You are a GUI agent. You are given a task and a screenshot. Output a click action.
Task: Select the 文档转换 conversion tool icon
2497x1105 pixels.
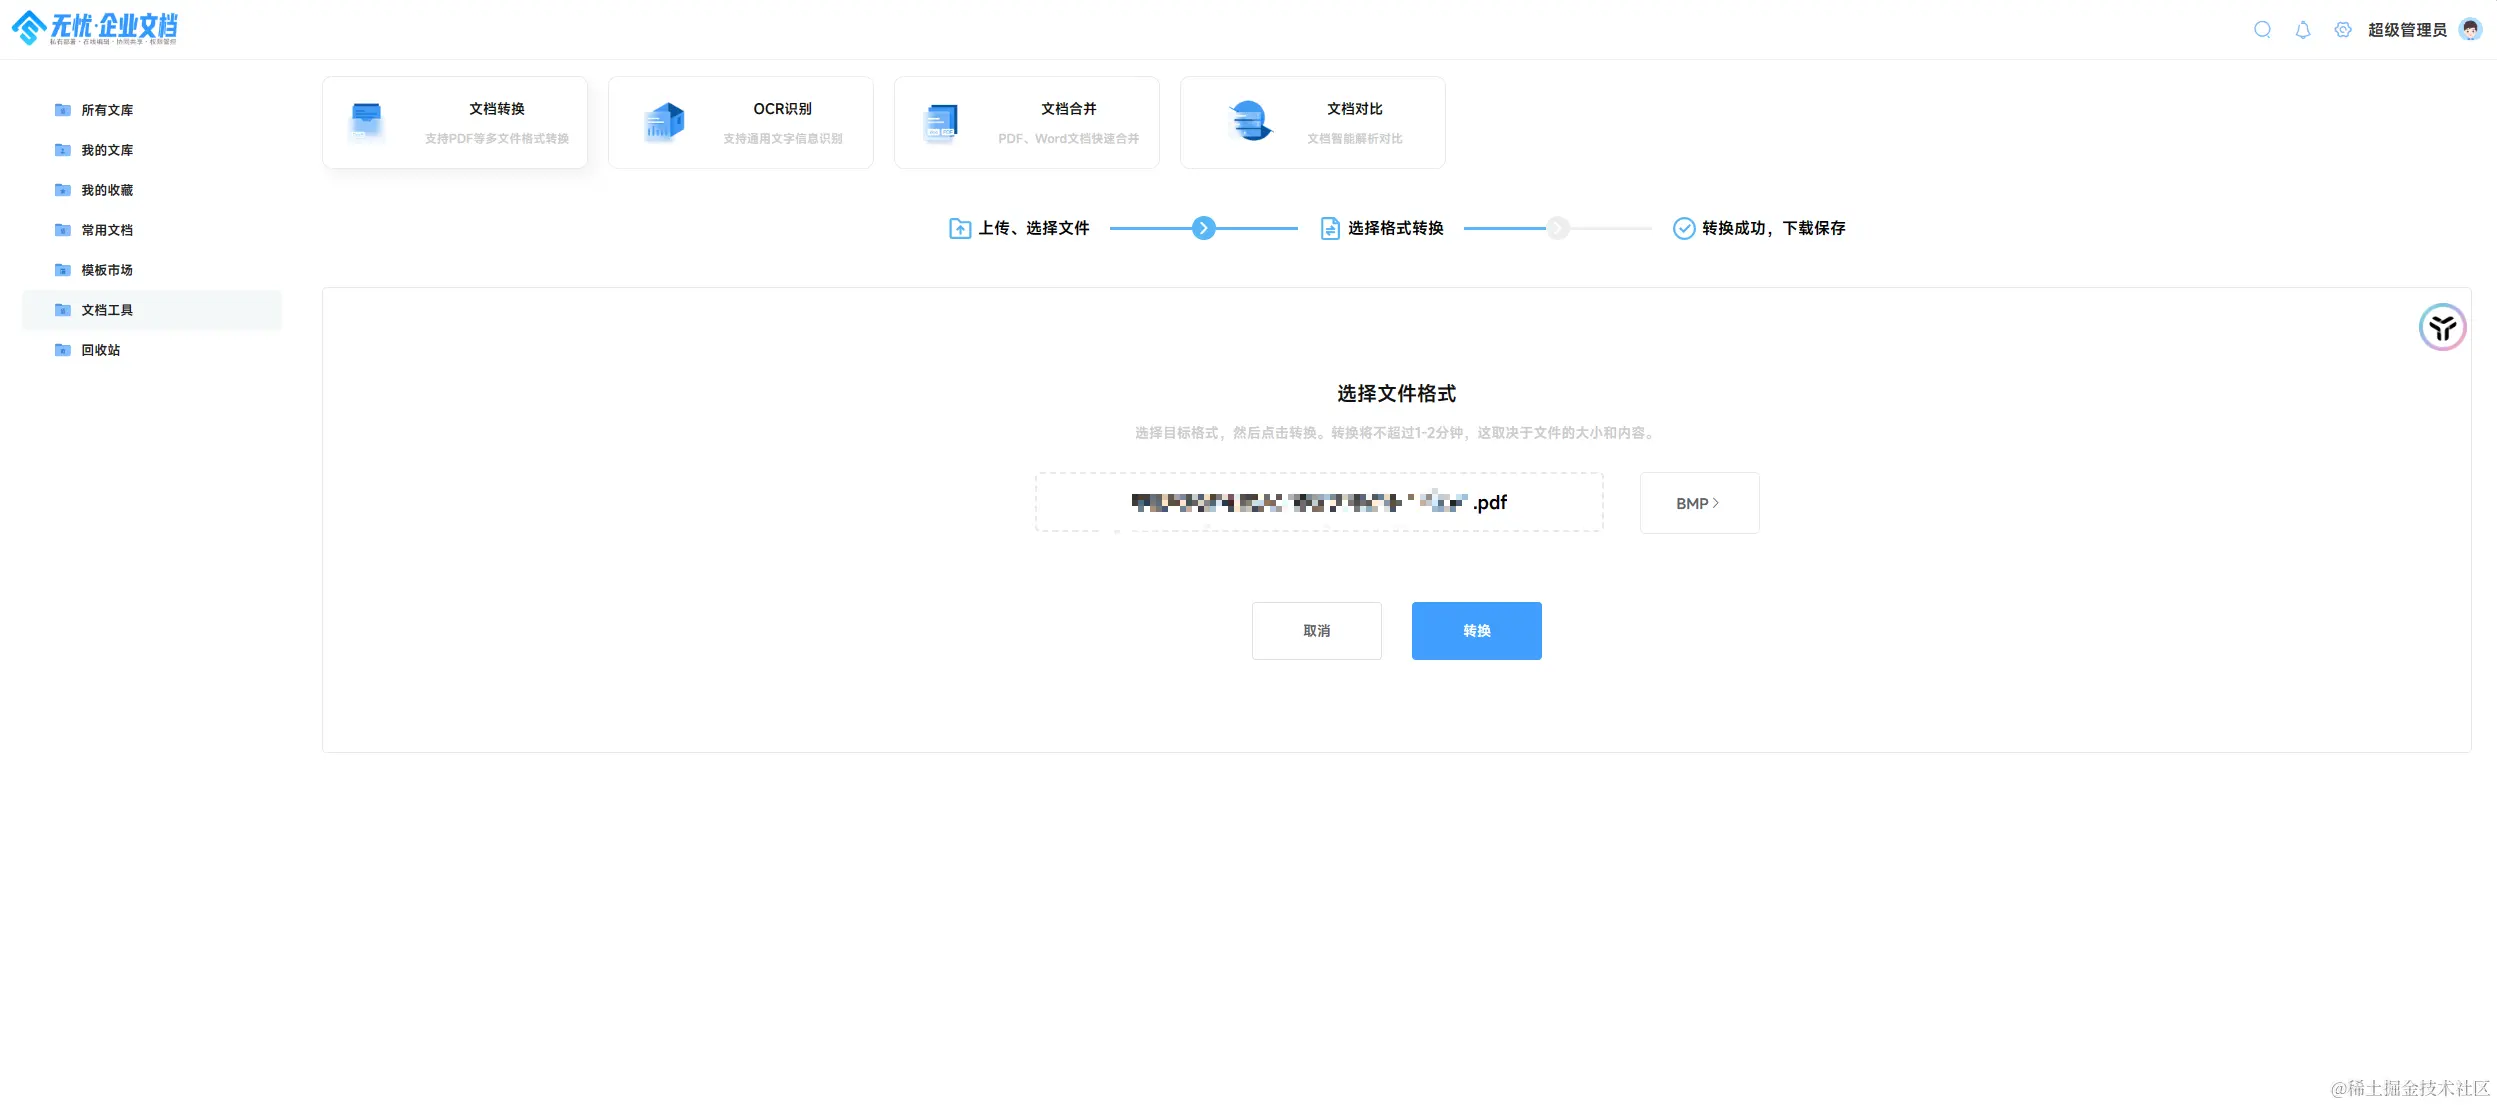[x=367, y=121]
